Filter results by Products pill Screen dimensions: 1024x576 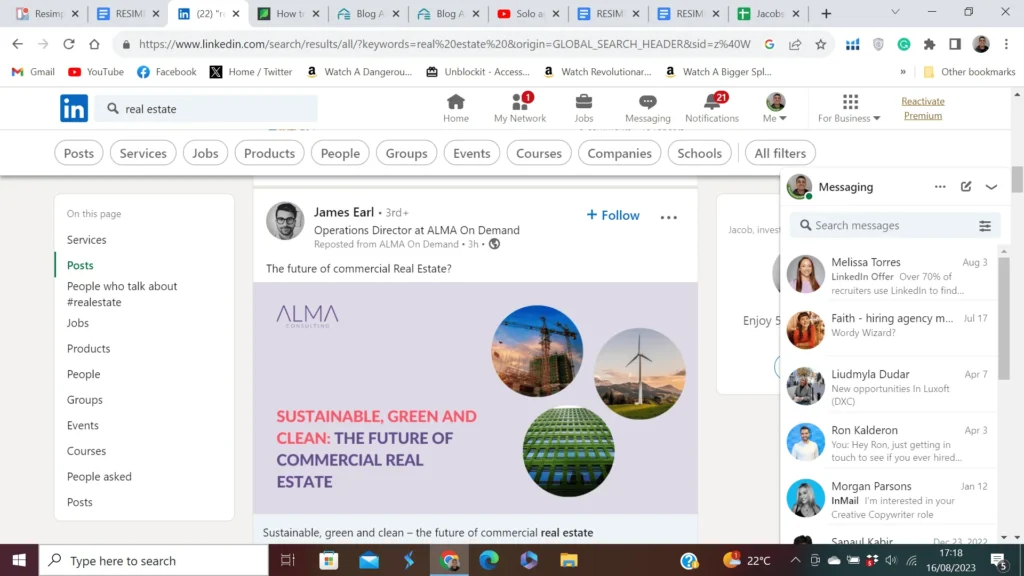click(x=269, y=153)
